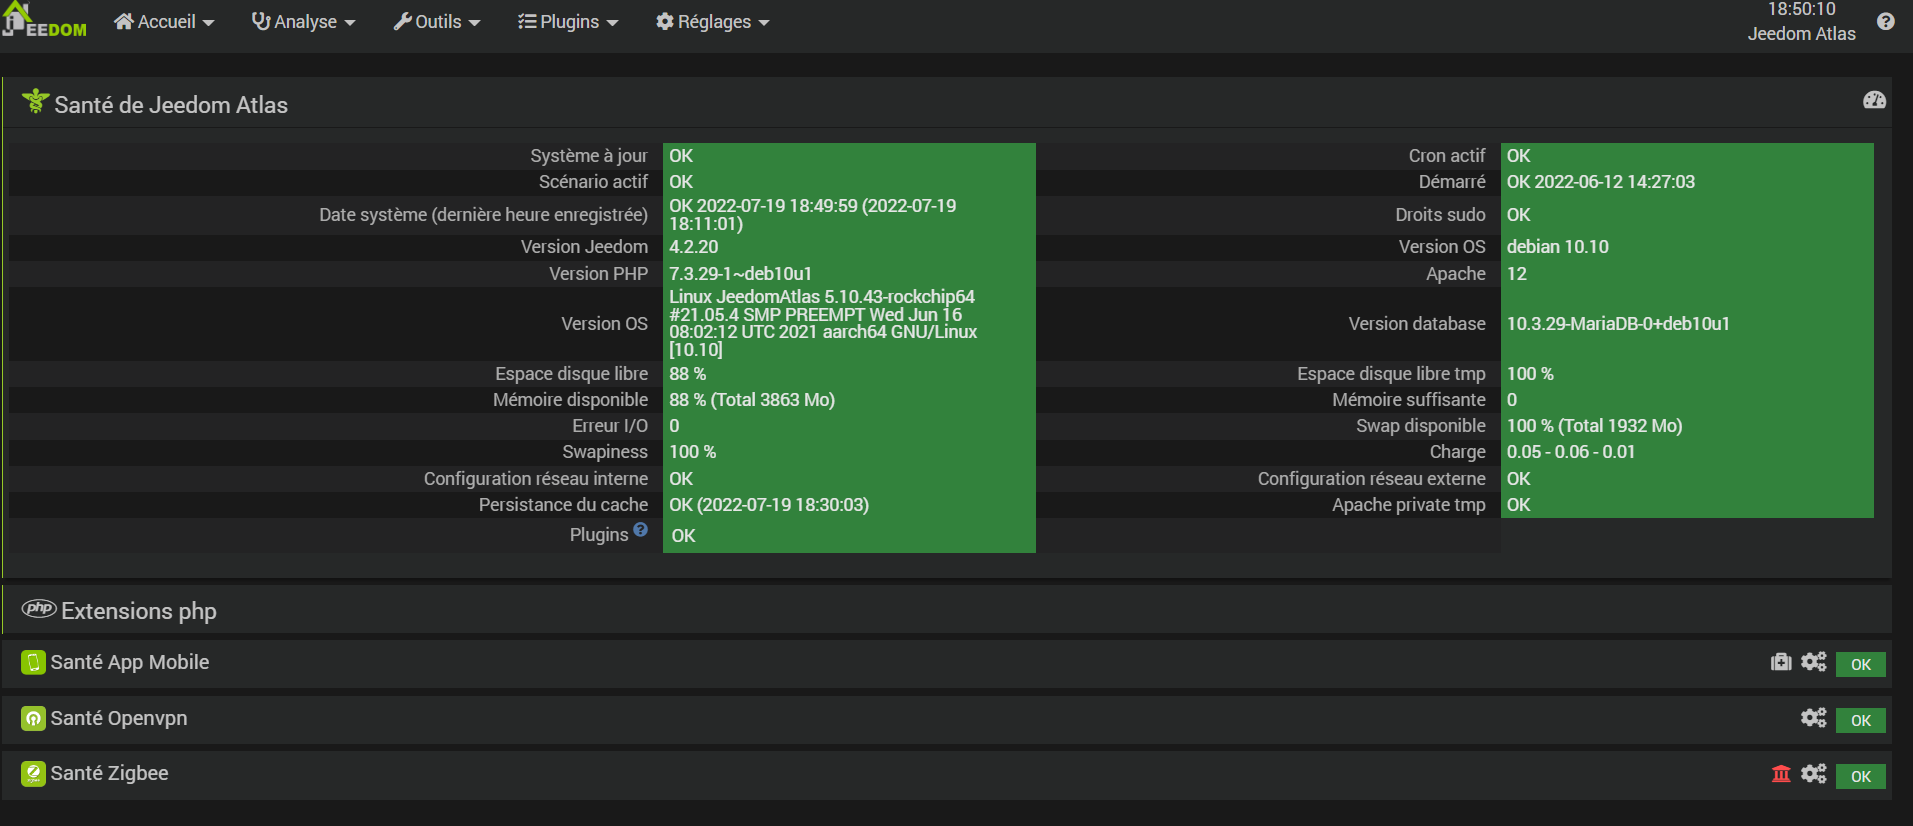
Task: Click the Démarré value OK 2022-06-12 14:27:03
Action: click(x=1601, y=182)
